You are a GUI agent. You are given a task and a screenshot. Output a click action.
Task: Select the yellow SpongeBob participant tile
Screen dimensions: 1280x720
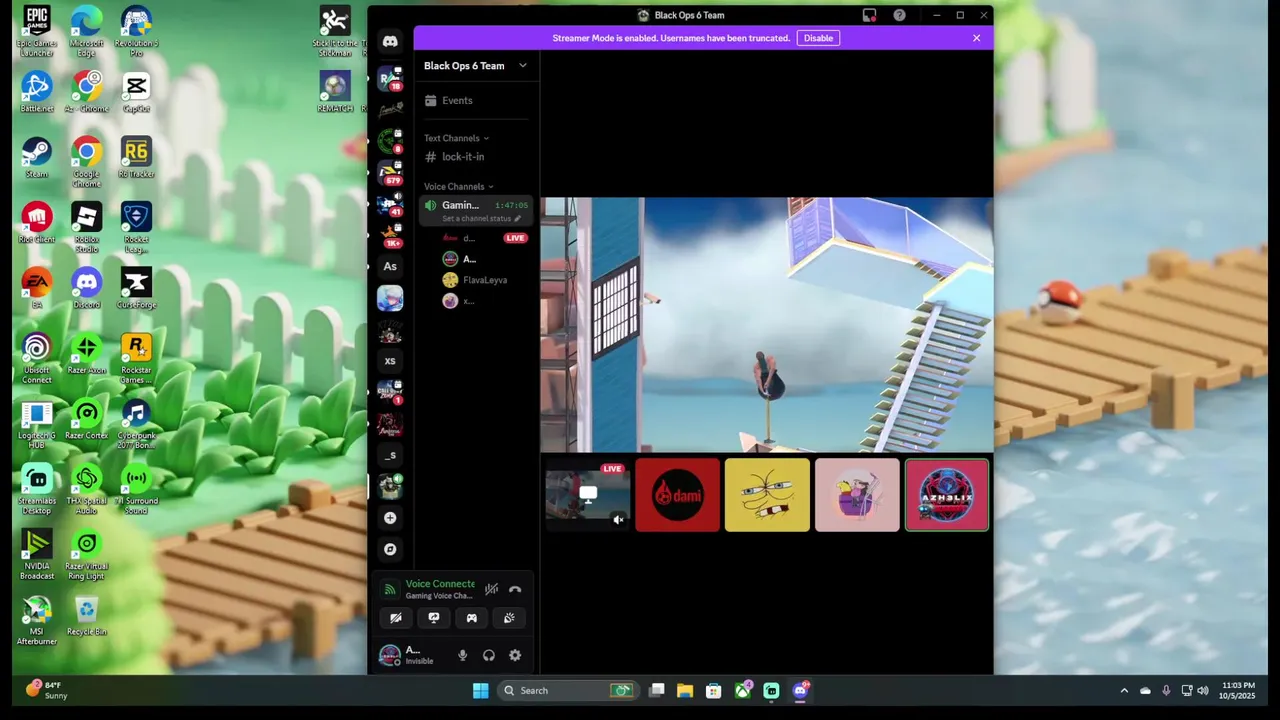(767, 495)
